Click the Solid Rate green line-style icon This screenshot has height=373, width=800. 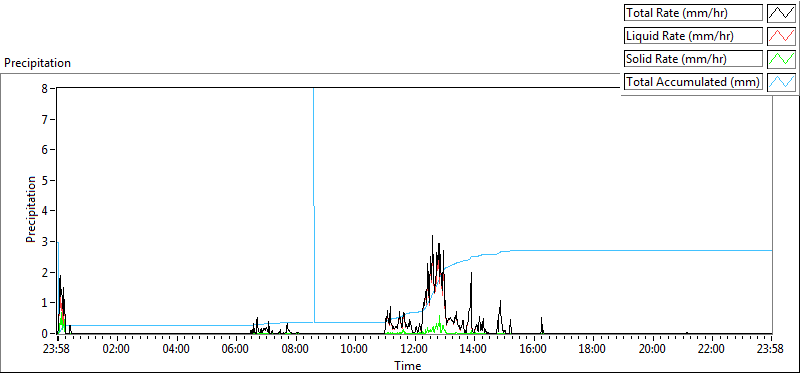[x=781, y=59]
